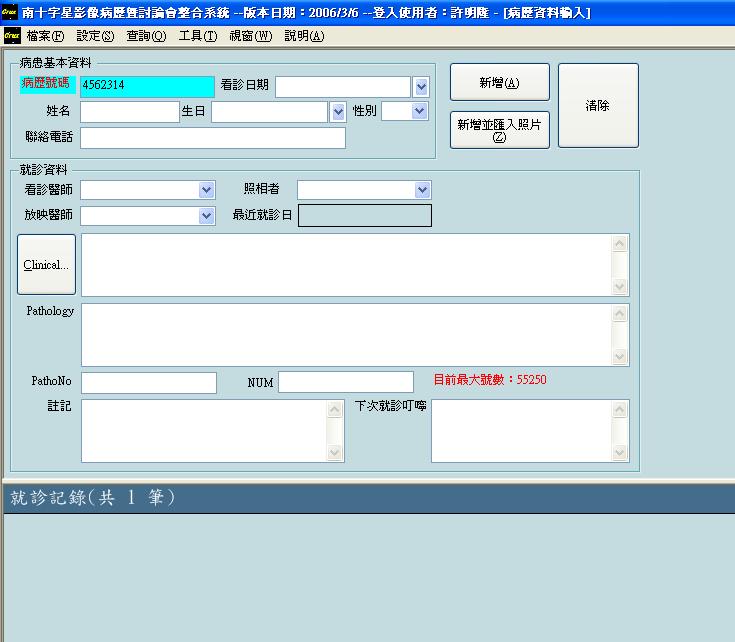The image size is (735, 642).
Task: Open the 設定(S) menu
Action: [x=95, y=36]
